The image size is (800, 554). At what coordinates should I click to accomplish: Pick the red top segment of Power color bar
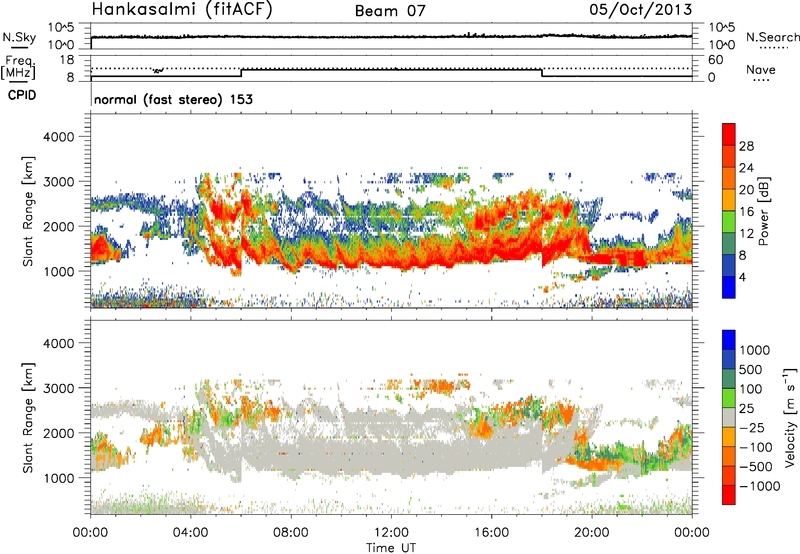pyautogui.click(x=729, y=134)
